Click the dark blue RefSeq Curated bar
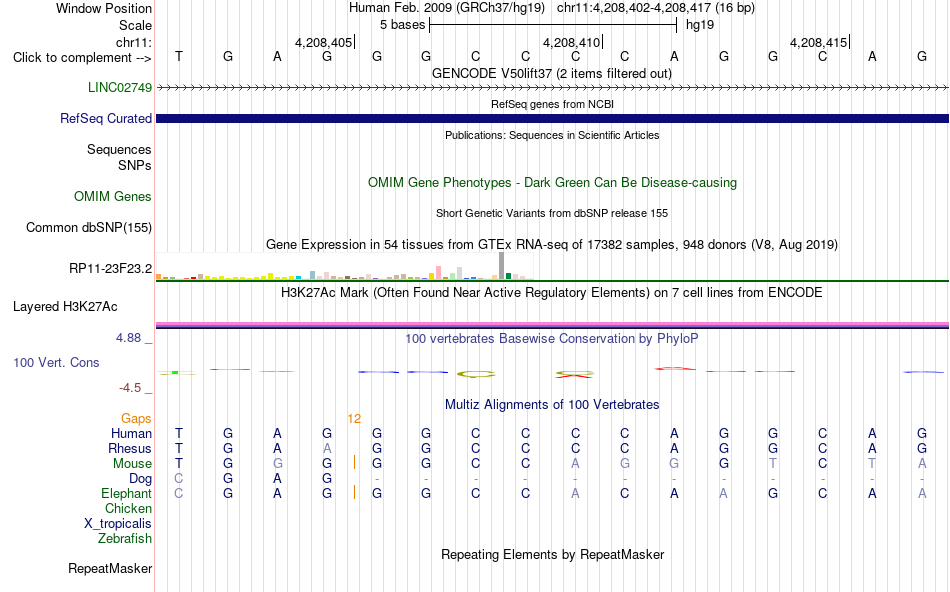This screenshot has height=592, width=950. 552,119
